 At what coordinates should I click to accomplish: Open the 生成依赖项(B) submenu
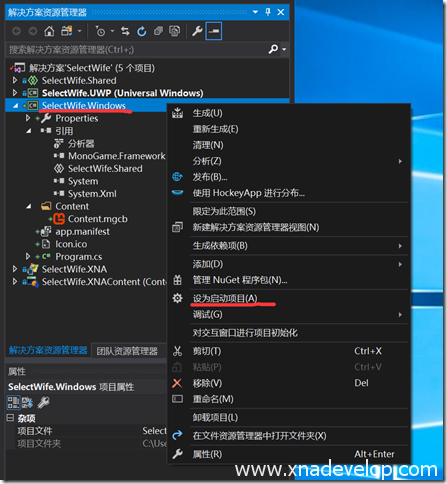pyautogui.click(x=289, y=246)
